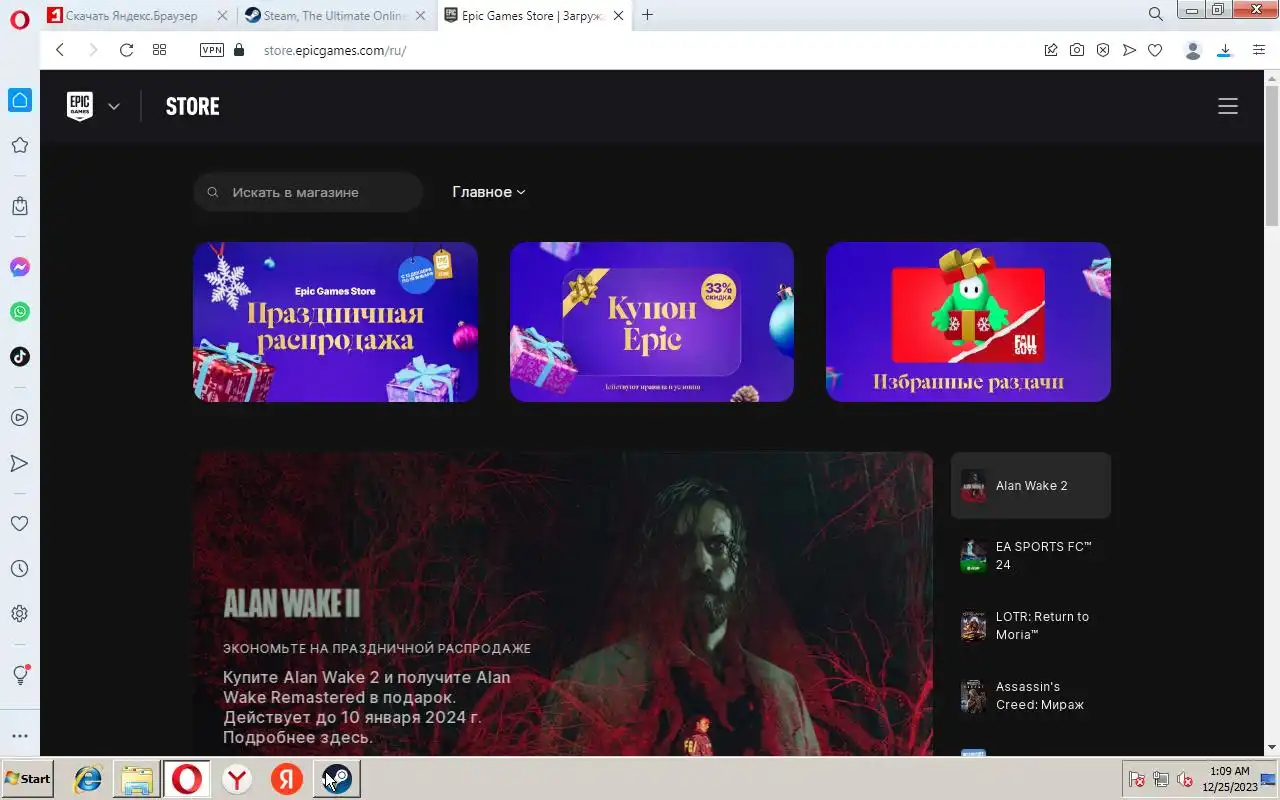Viewport: 1280px width, 800px height.
Task: Click the Искать в магазине search field
Action: tap(308, 192)
